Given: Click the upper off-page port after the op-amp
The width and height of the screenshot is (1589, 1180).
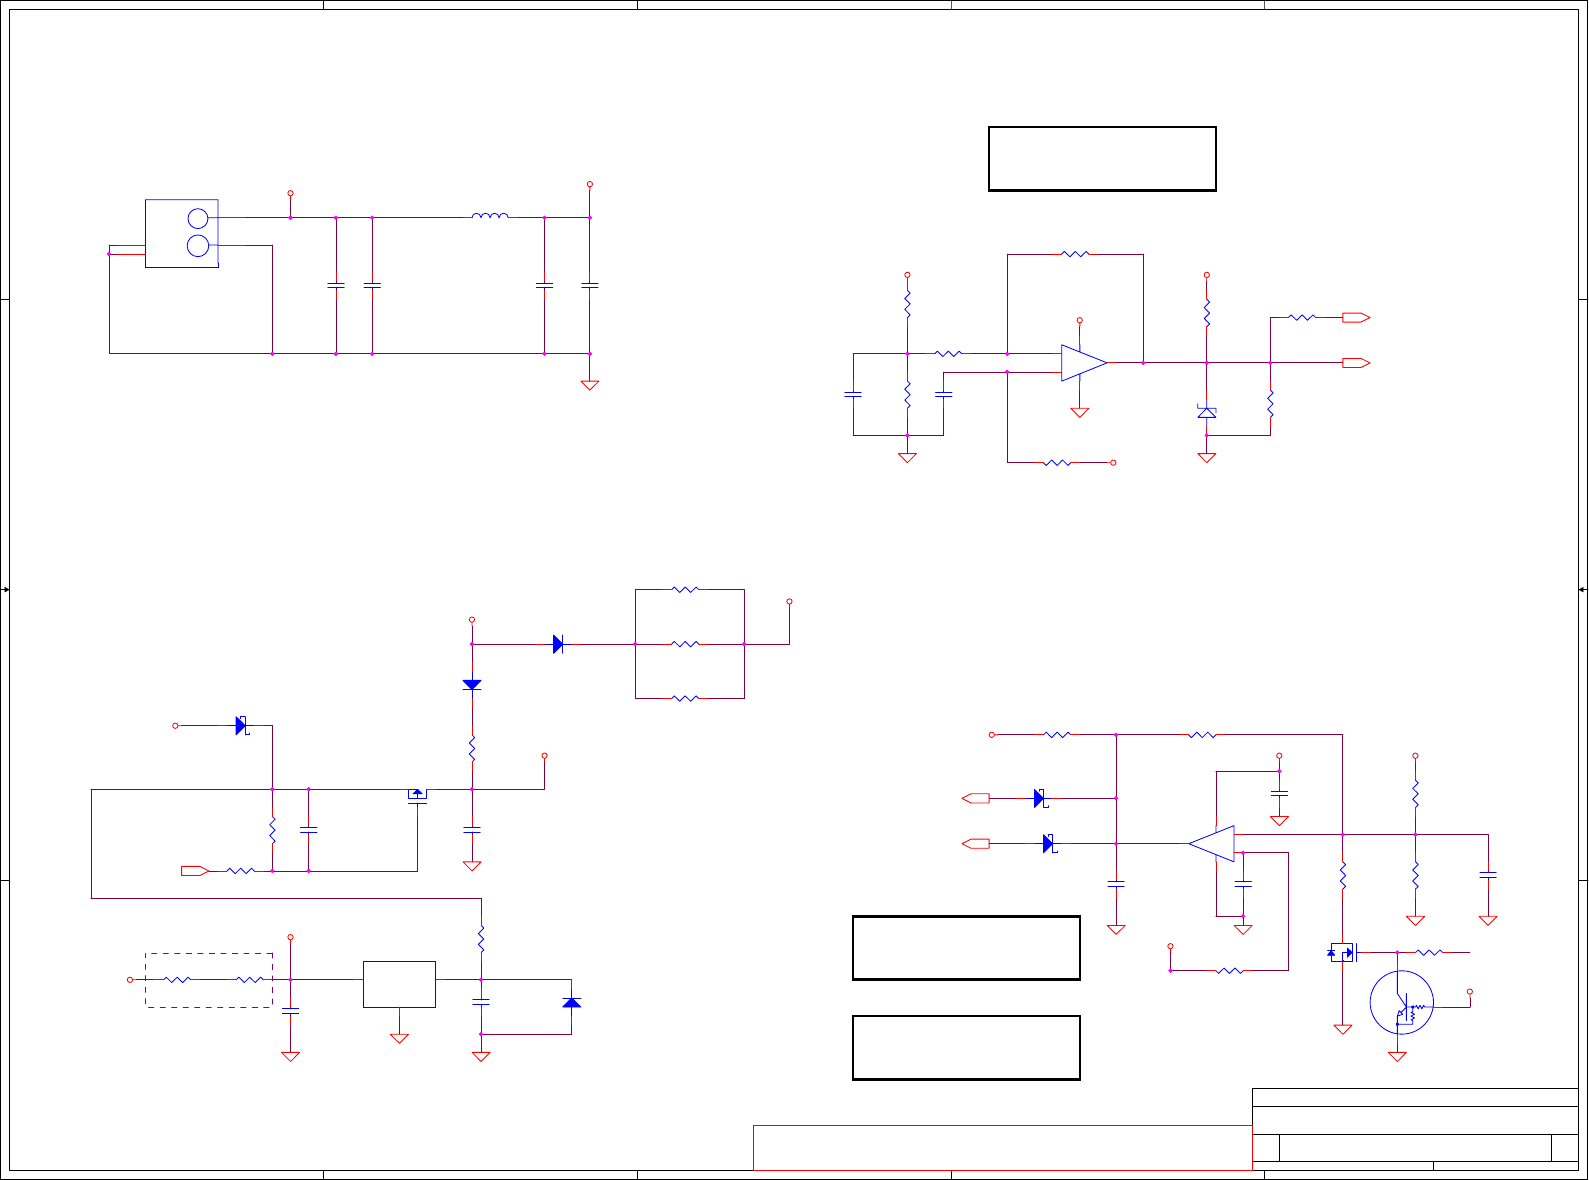Looking at the screenshot, I should coord(1356,317).
